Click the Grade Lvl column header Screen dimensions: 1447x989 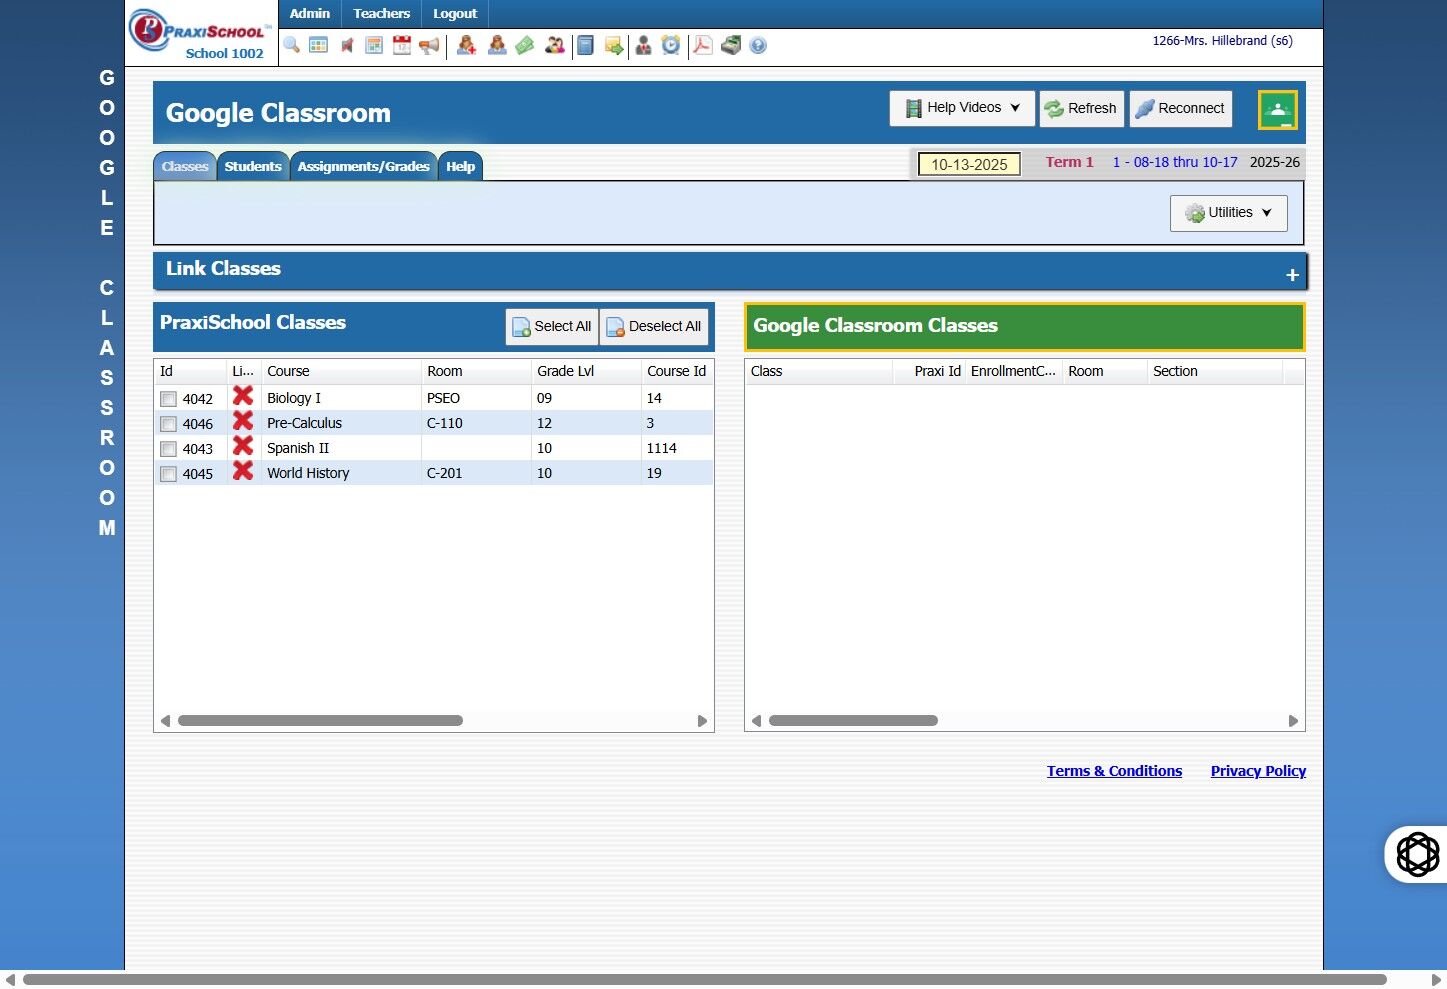pos(586,371)
